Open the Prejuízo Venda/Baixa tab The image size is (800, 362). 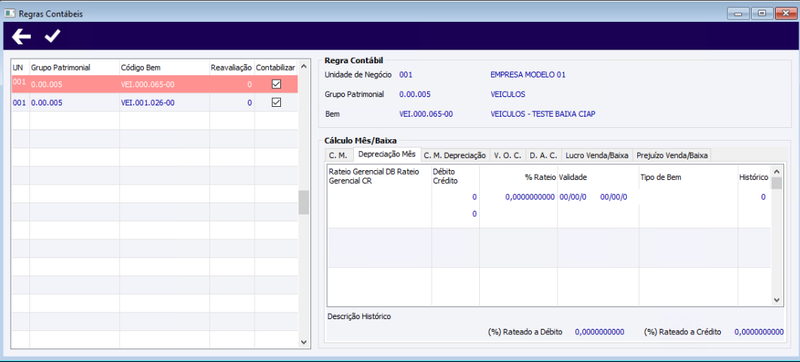[671, 155]
